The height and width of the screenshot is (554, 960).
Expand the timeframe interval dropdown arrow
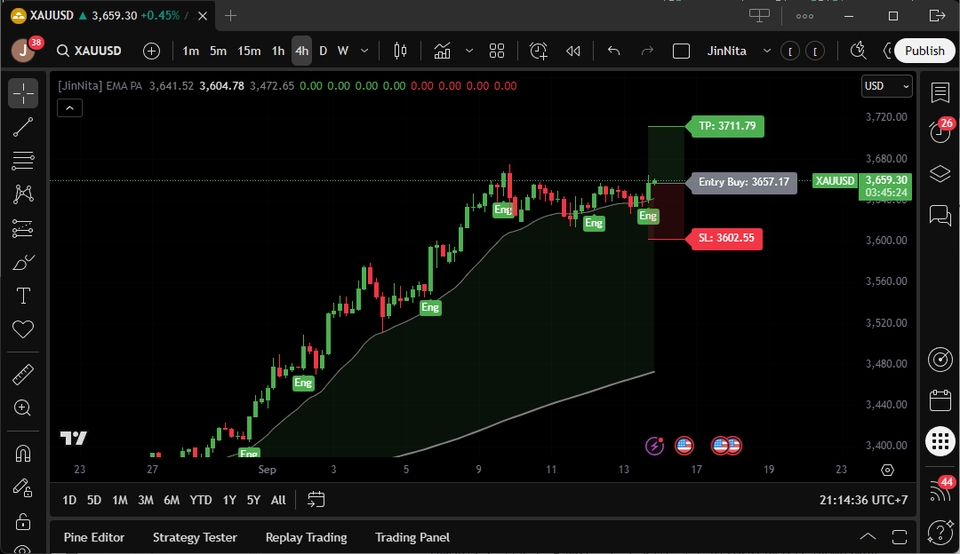[x=365, y=51]
